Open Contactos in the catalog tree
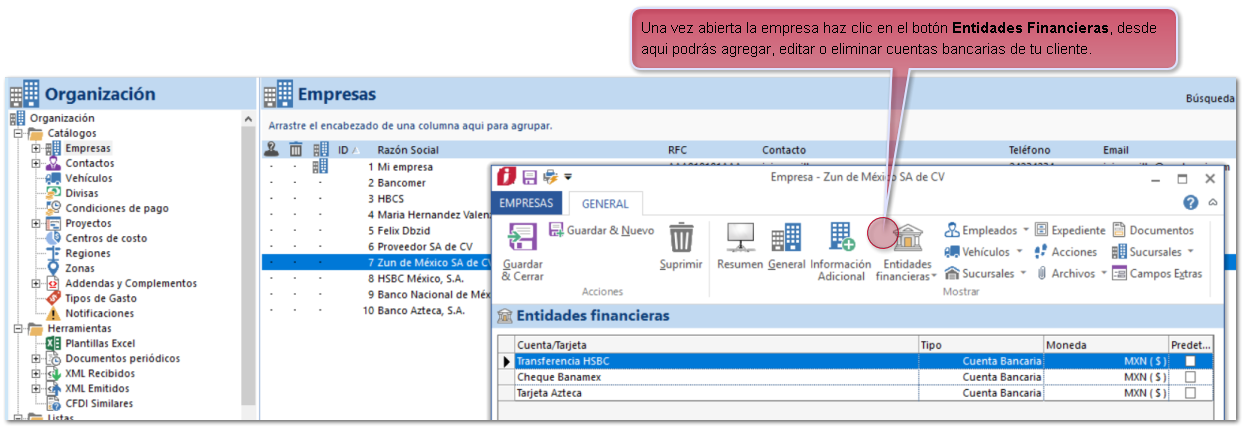Image resolution: width=1245 pixels, height=429 pixels. 90,163
